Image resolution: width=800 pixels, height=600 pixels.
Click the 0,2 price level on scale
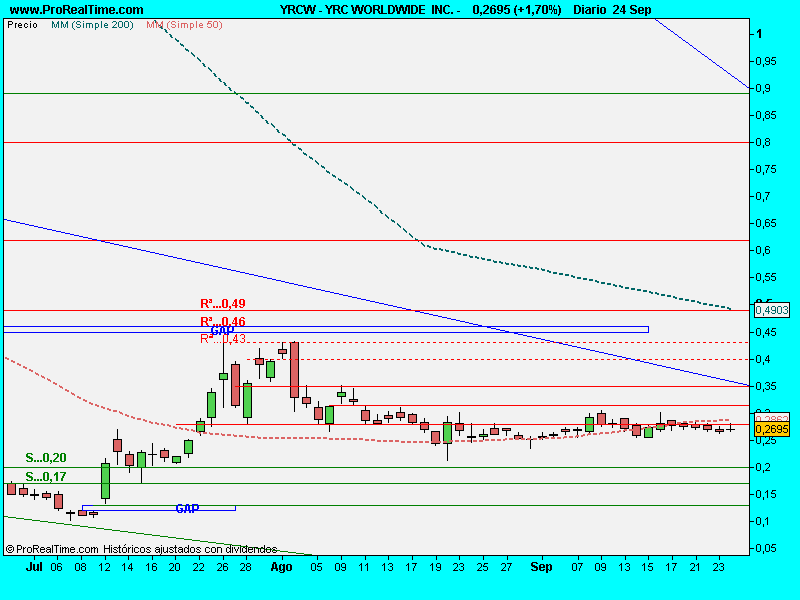pos(763,467)
